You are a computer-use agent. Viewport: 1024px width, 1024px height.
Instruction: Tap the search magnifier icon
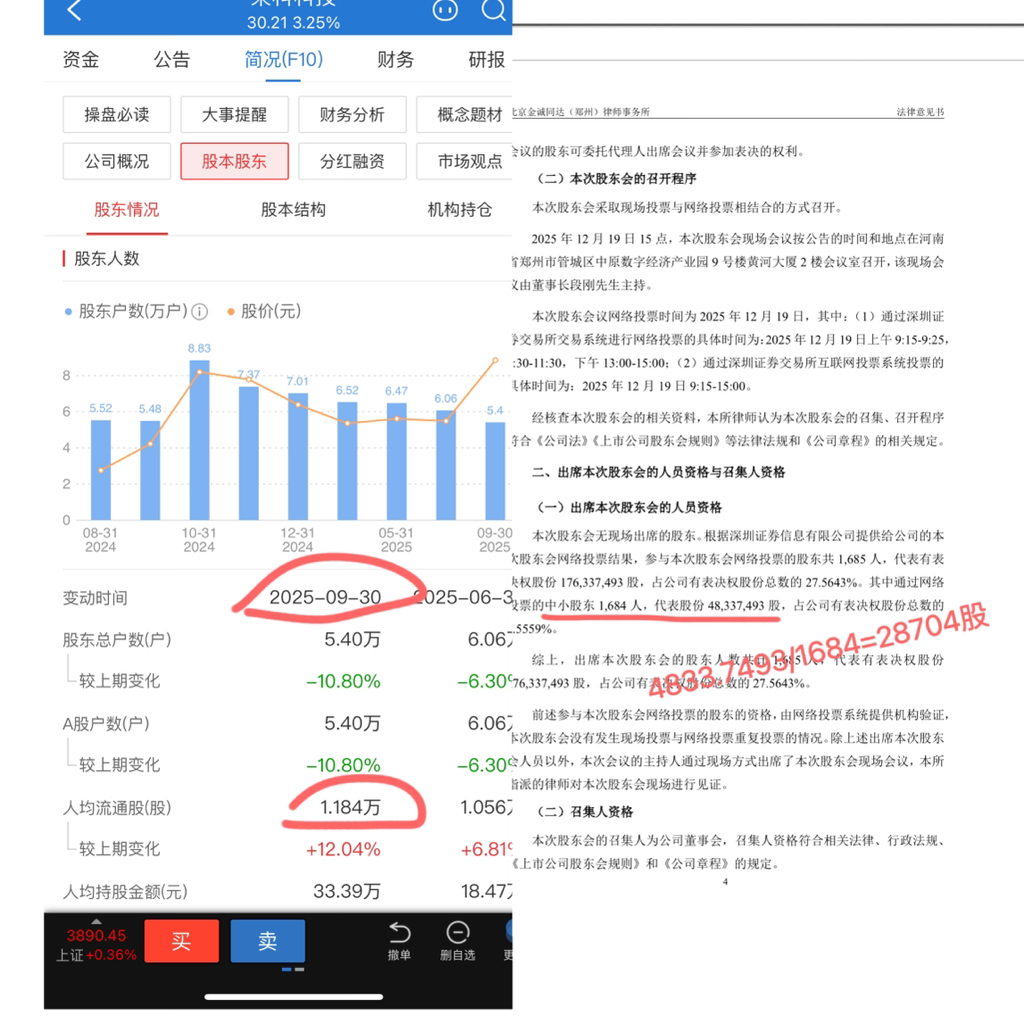point(493,10)
